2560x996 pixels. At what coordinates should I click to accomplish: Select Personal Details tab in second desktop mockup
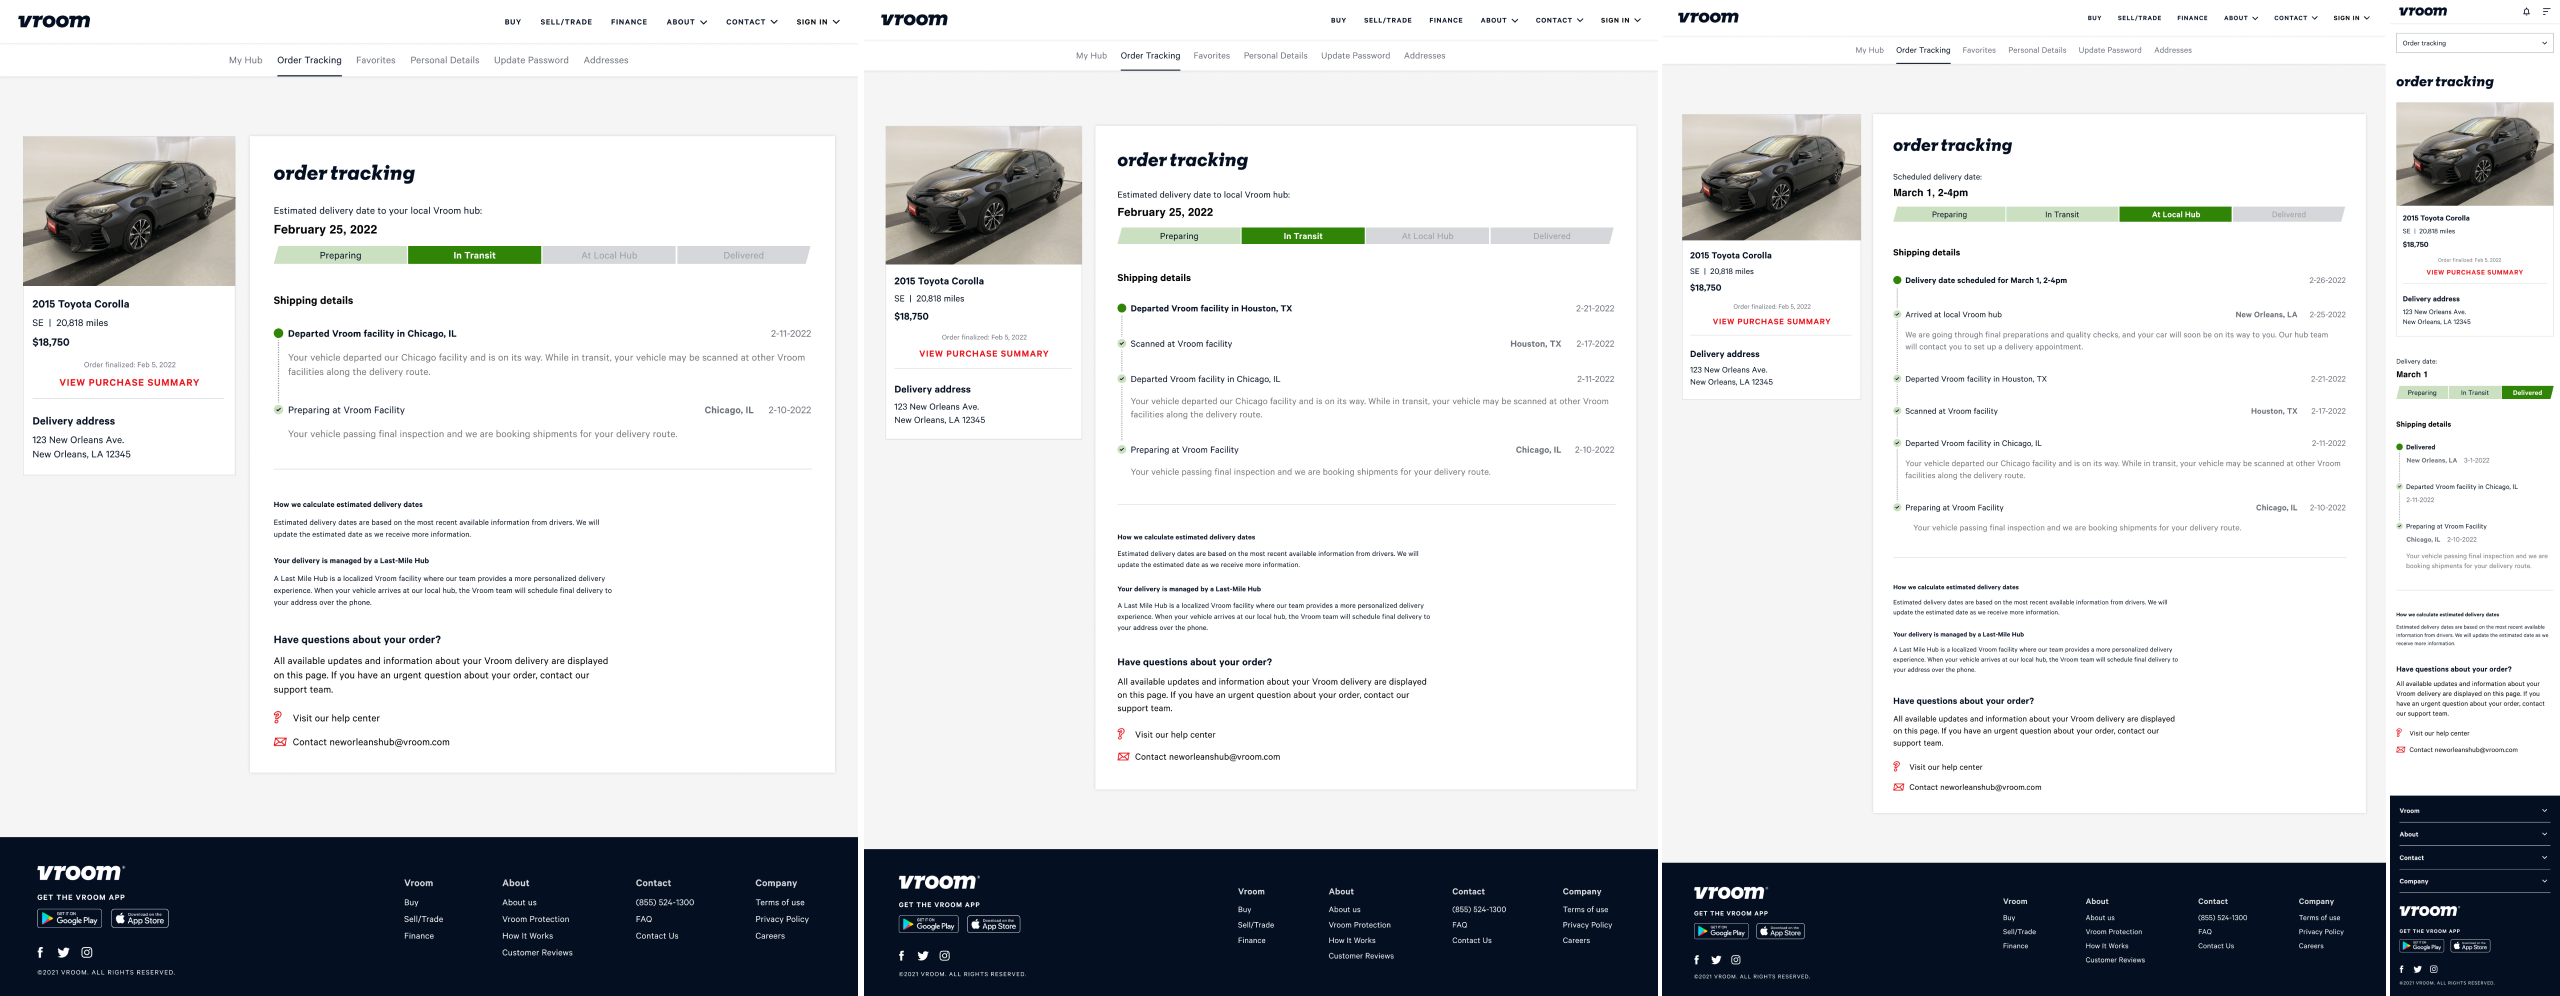pyautogui.click(x=1275, y=56)
